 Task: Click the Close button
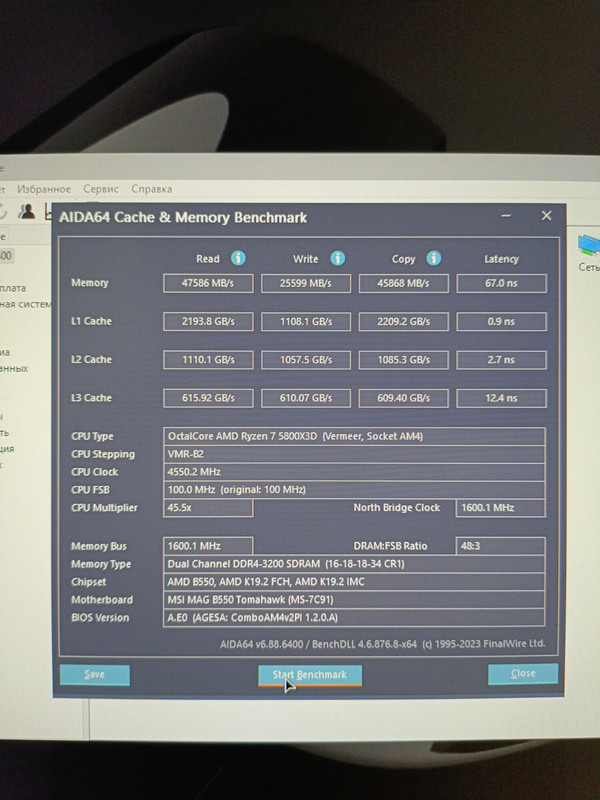coord(523,674)
